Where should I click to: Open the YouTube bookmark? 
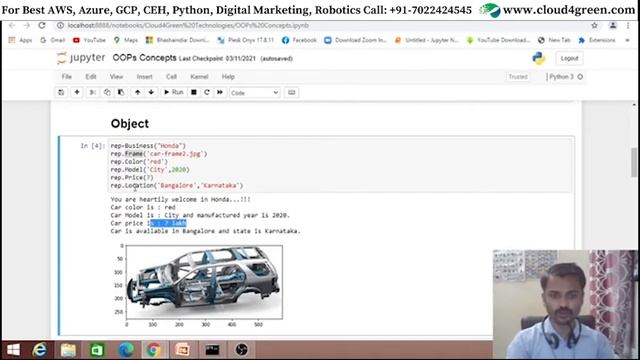pos(89,40)
